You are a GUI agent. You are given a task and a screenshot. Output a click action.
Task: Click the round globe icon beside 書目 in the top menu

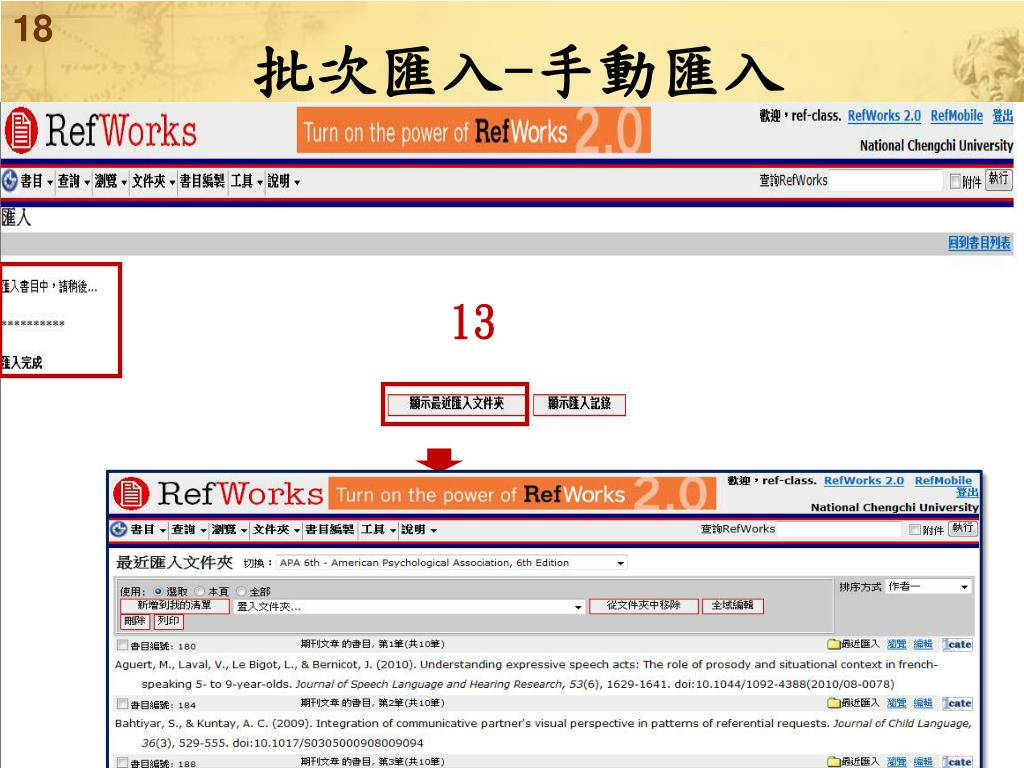pyautogui.click(x=9, y=180)
